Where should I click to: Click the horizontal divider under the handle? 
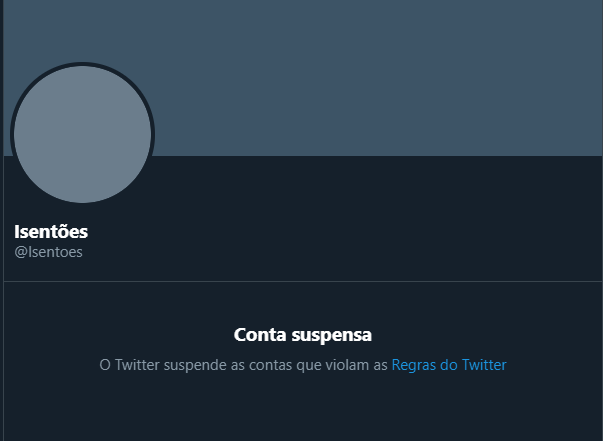(303, 281)
